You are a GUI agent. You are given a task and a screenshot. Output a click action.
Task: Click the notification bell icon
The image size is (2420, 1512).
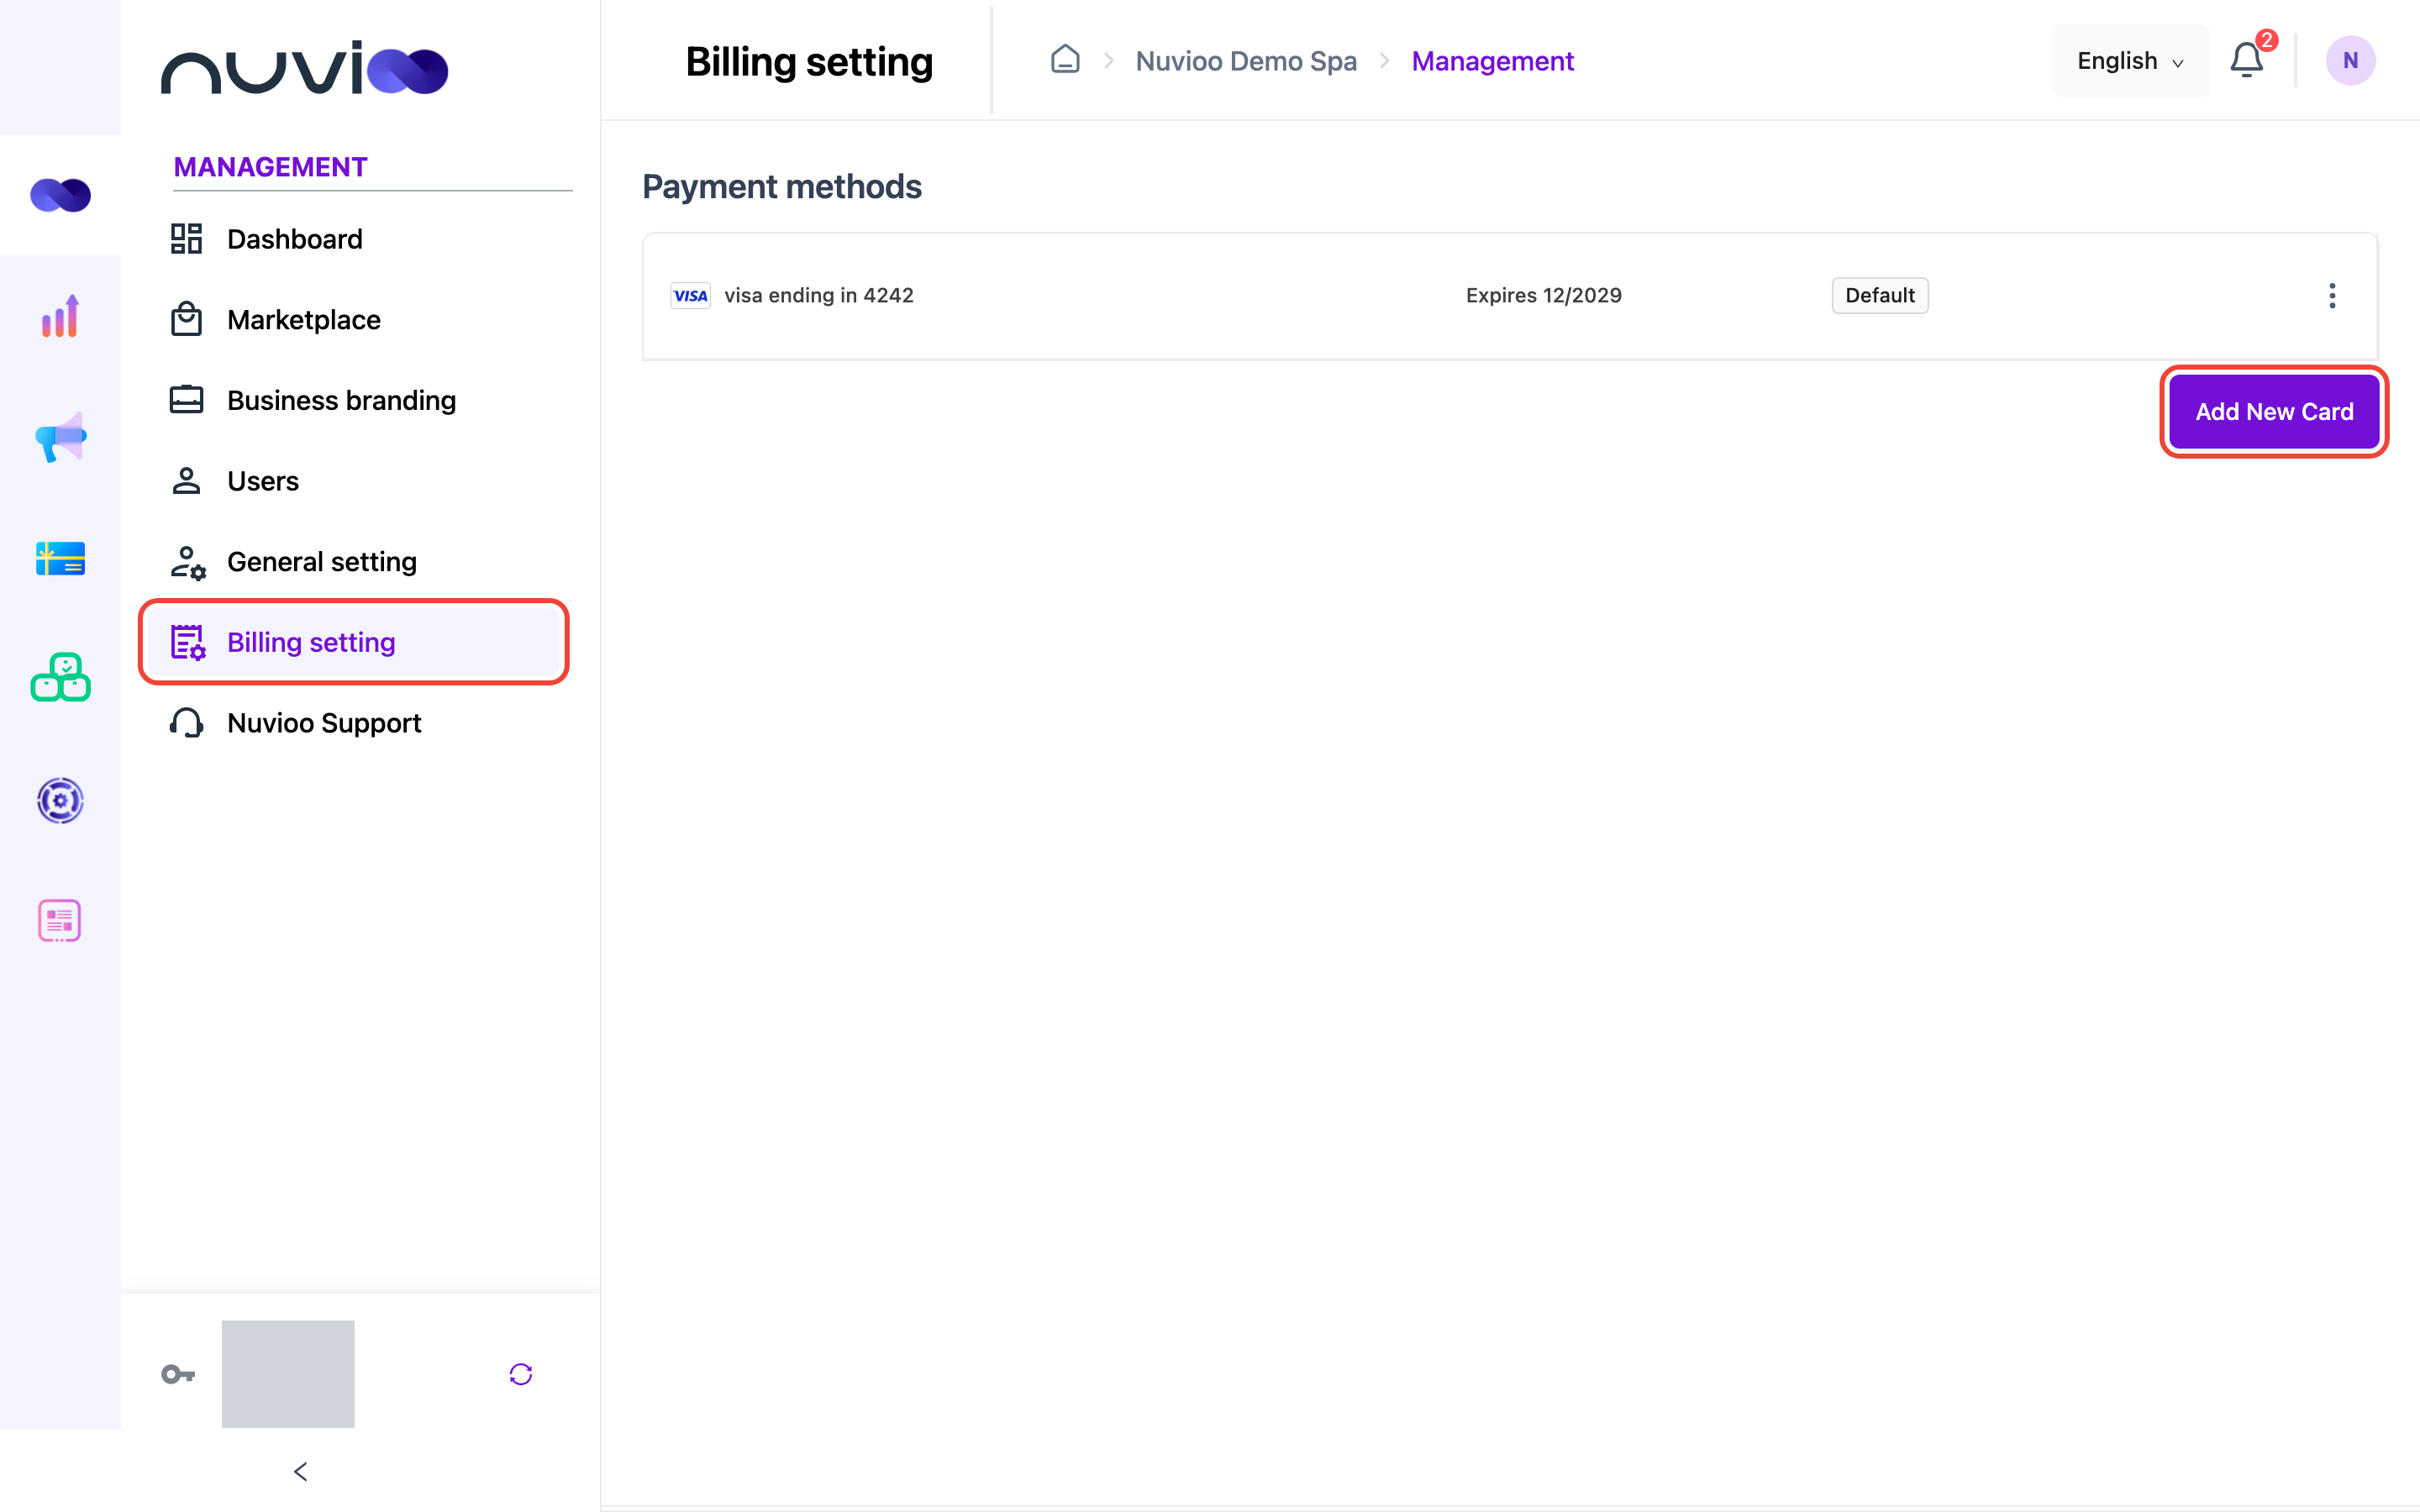(2246, 60)
